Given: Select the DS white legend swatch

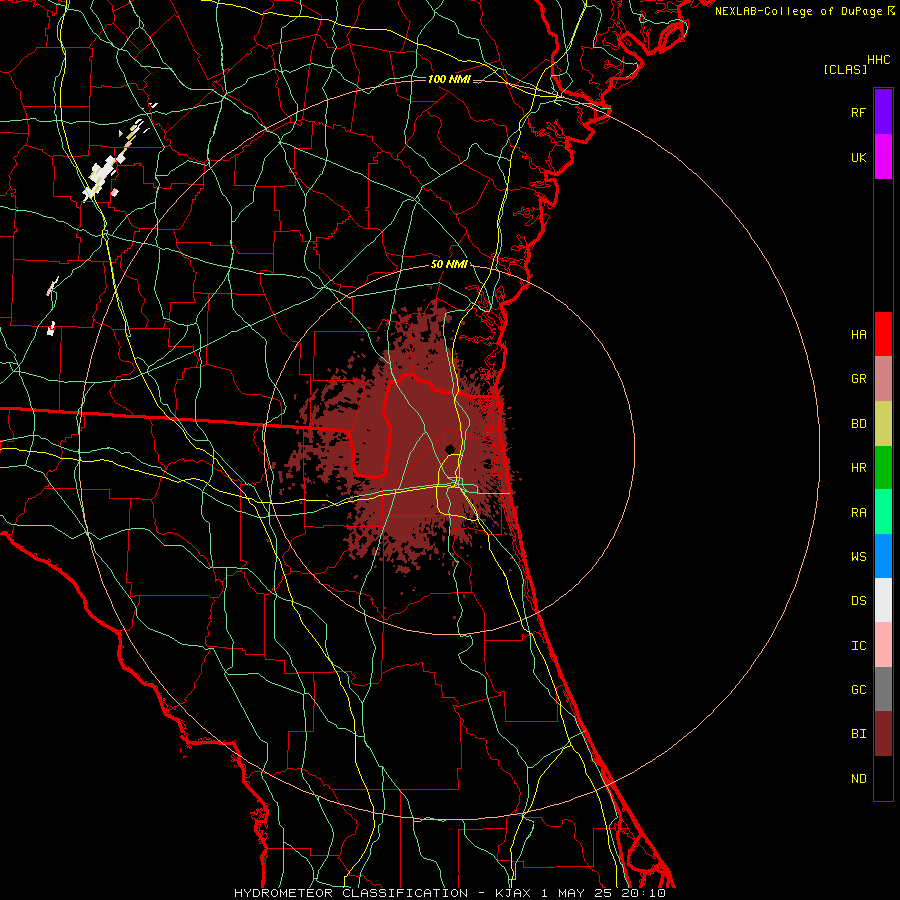Looking at the screenshot, I should [x=883, y=600].
